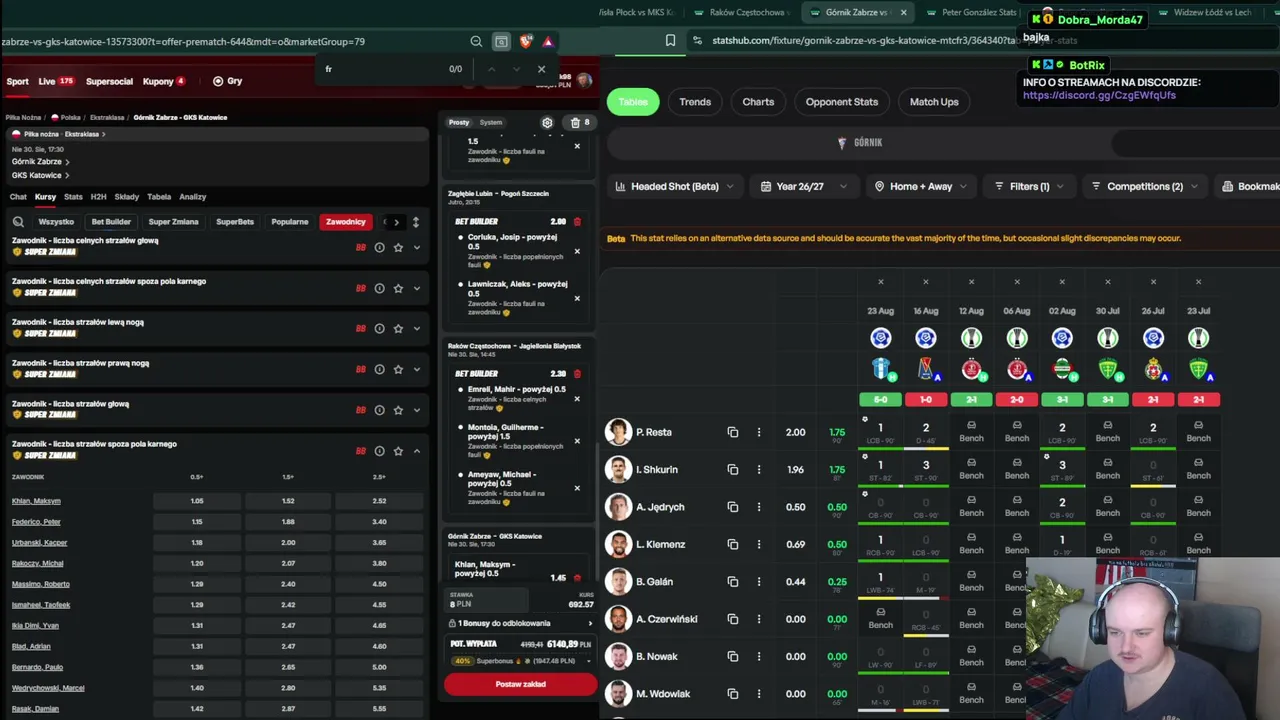The width and height of the screenshot is (1280, 720).
Task: Click the search icon in the market filter row
Action: pos(19,222)
